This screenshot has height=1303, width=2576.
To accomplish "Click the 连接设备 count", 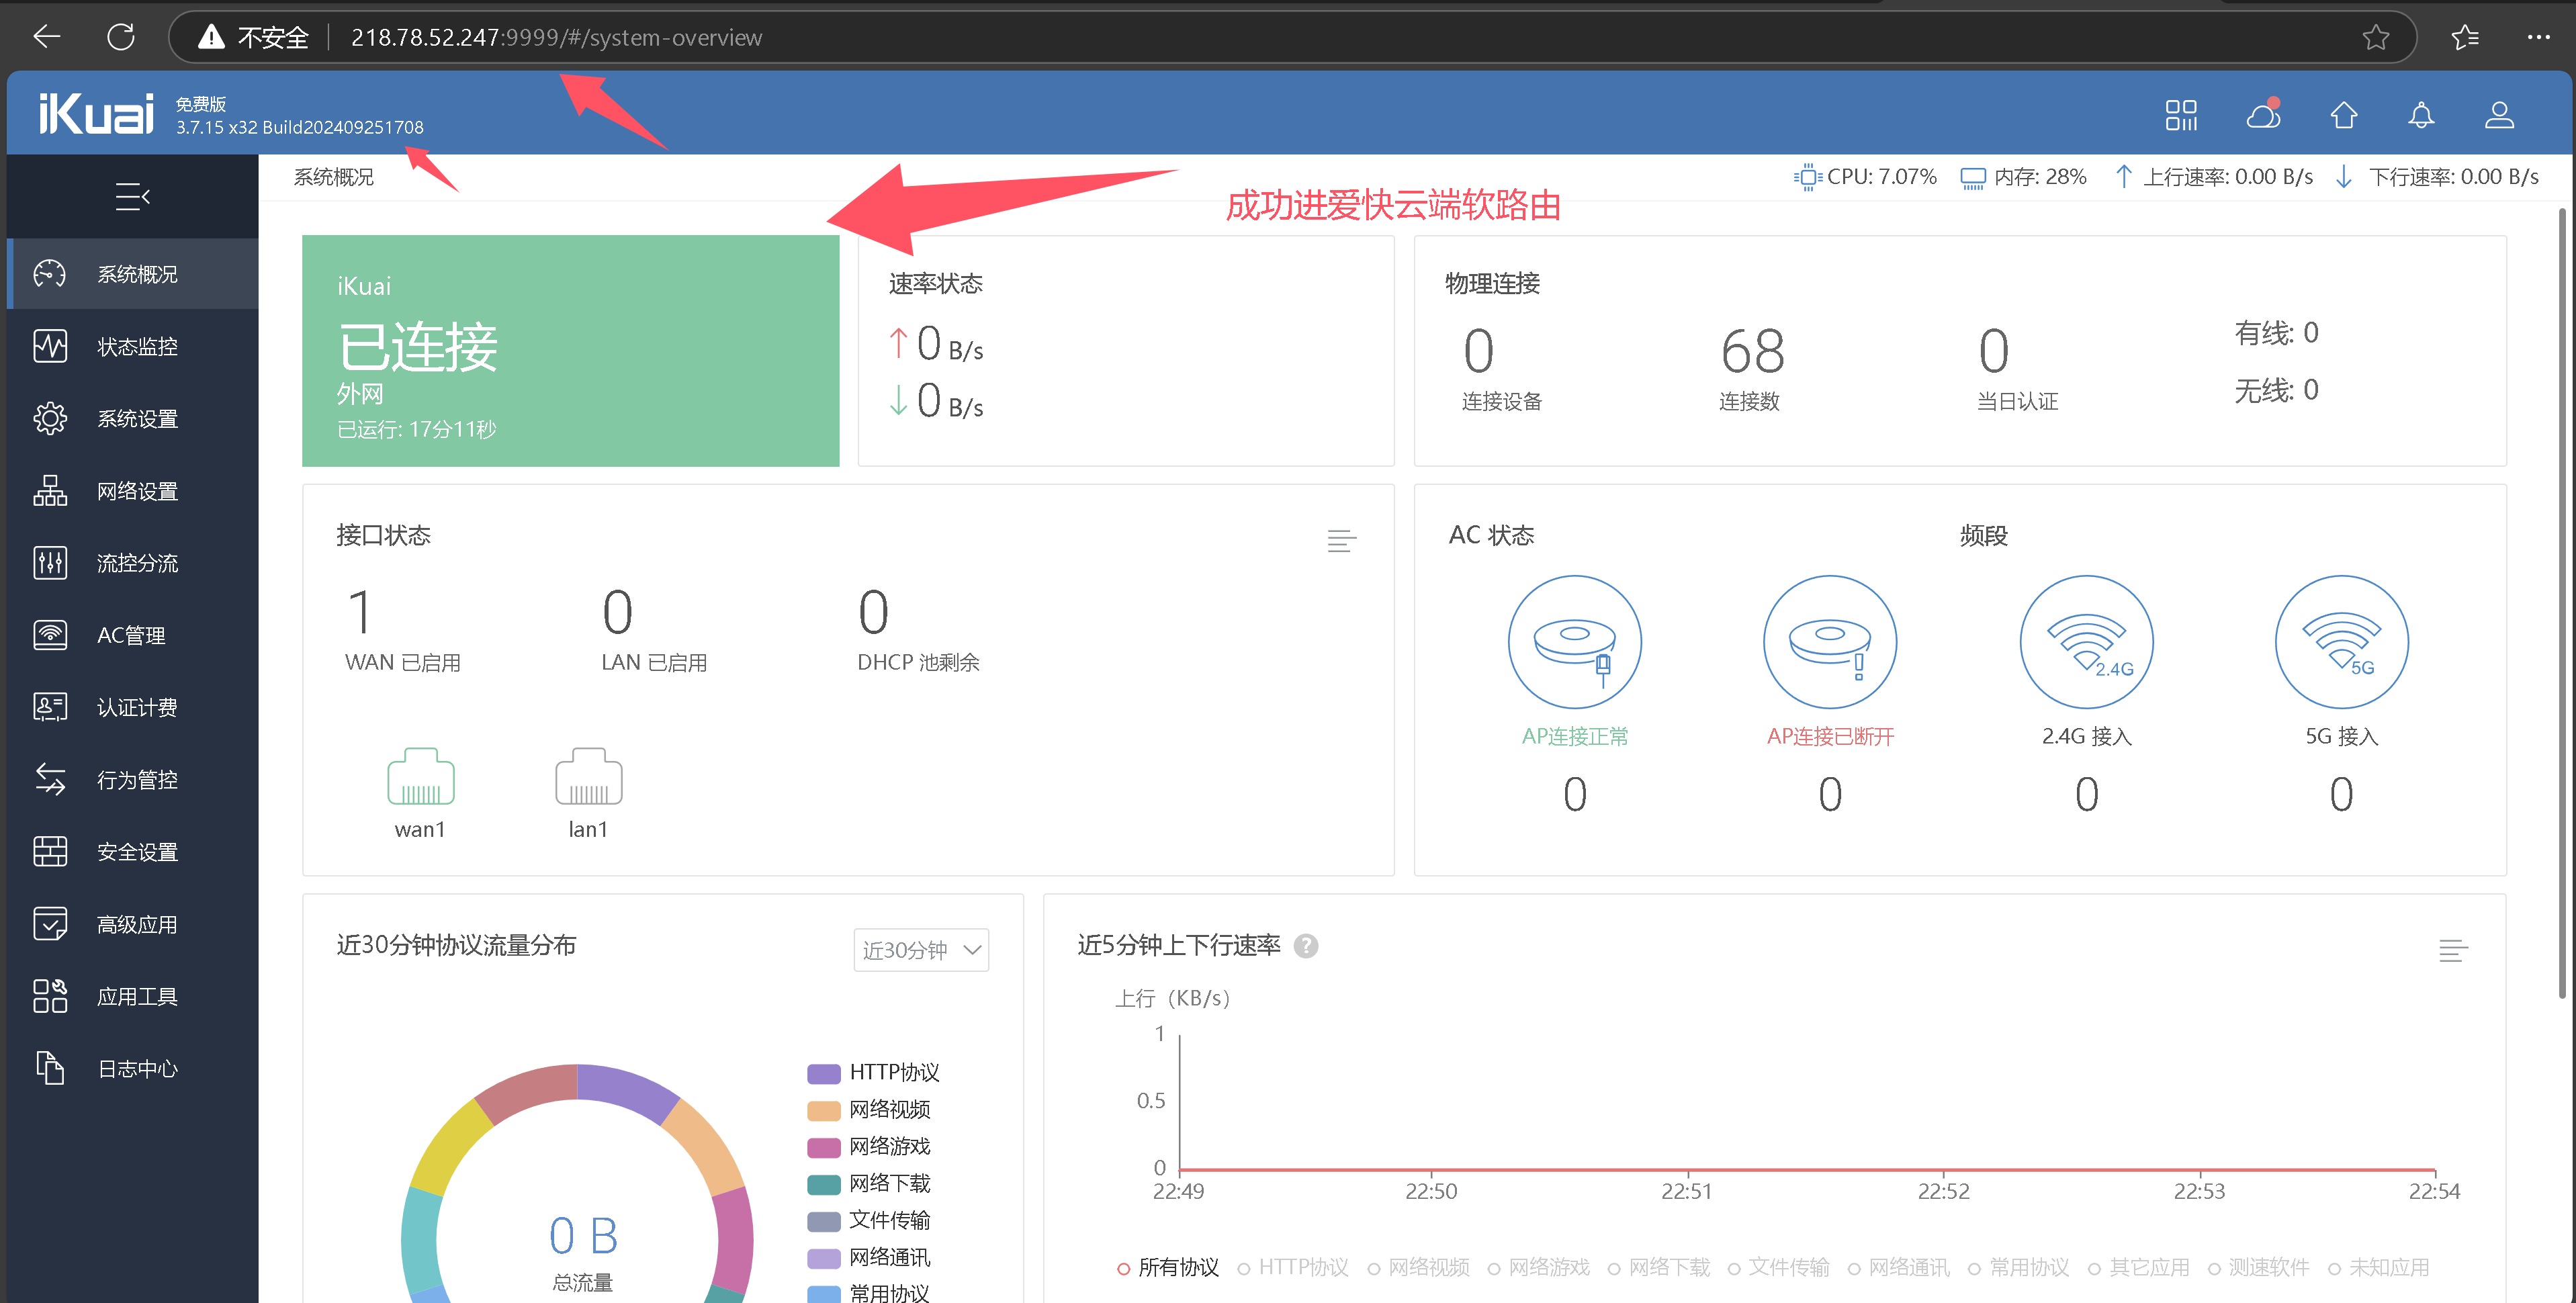I will 1479,351.
